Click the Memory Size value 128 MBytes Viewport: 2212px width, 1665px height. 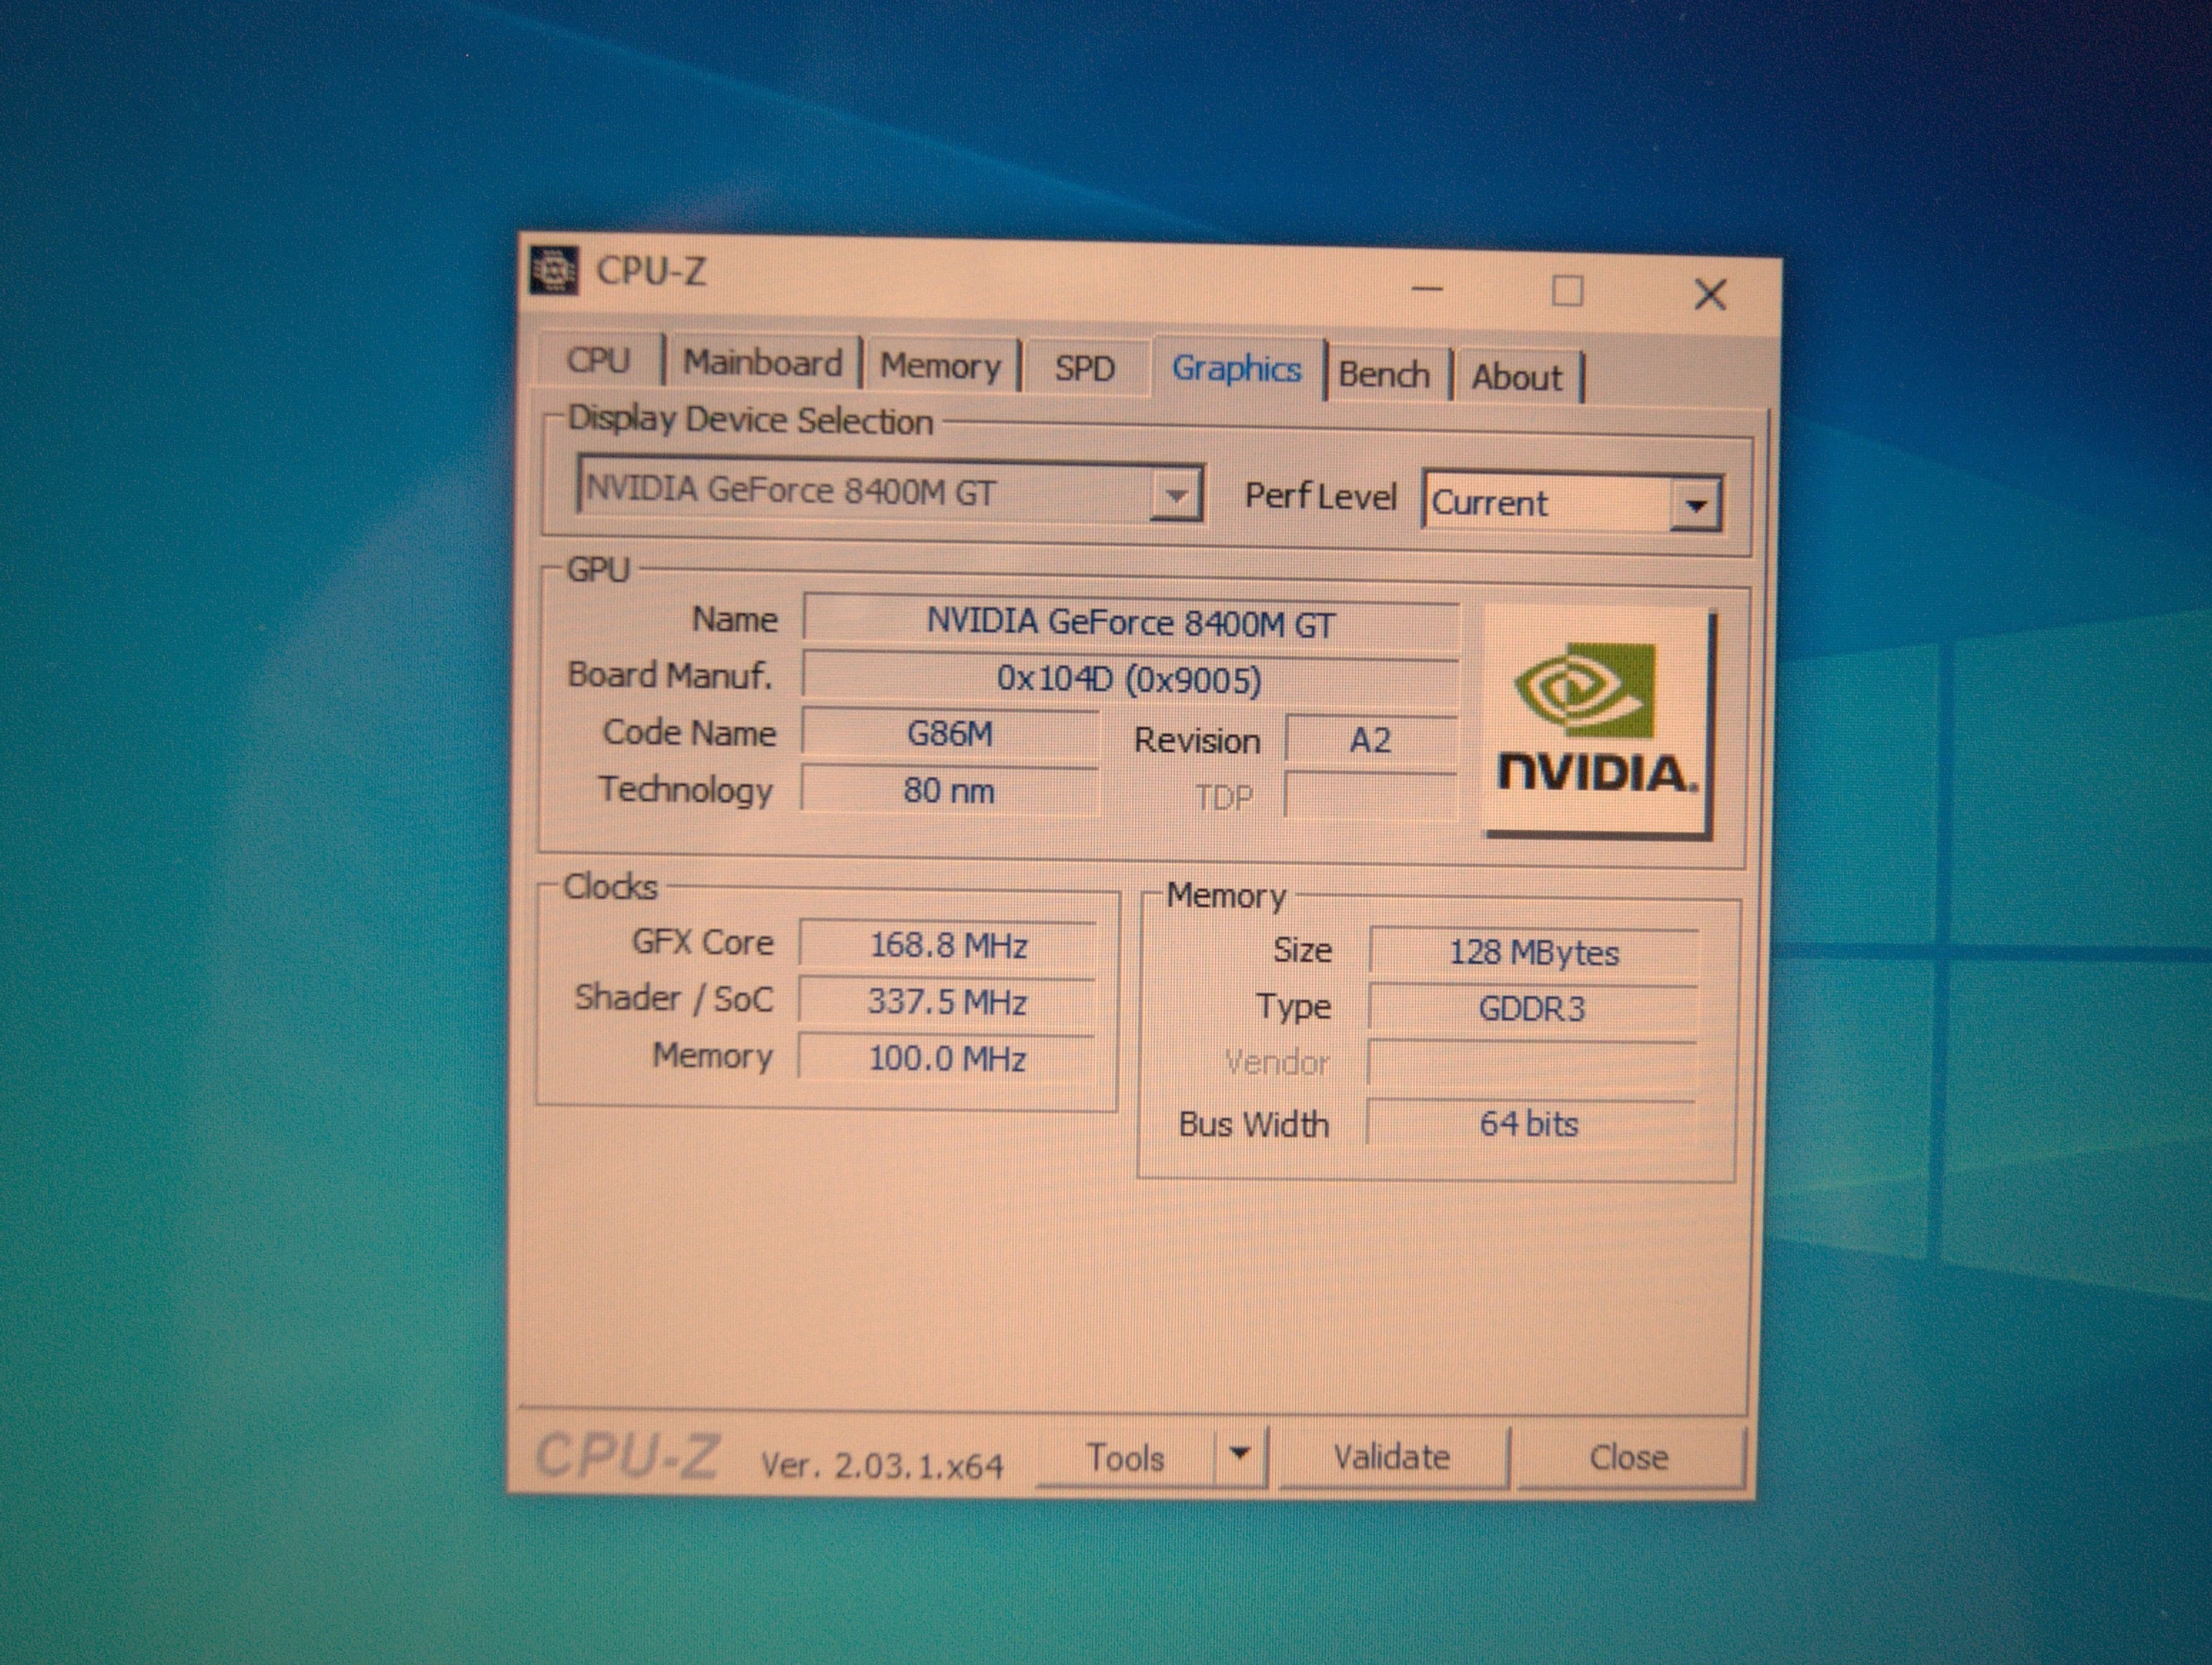(1533, 952)
